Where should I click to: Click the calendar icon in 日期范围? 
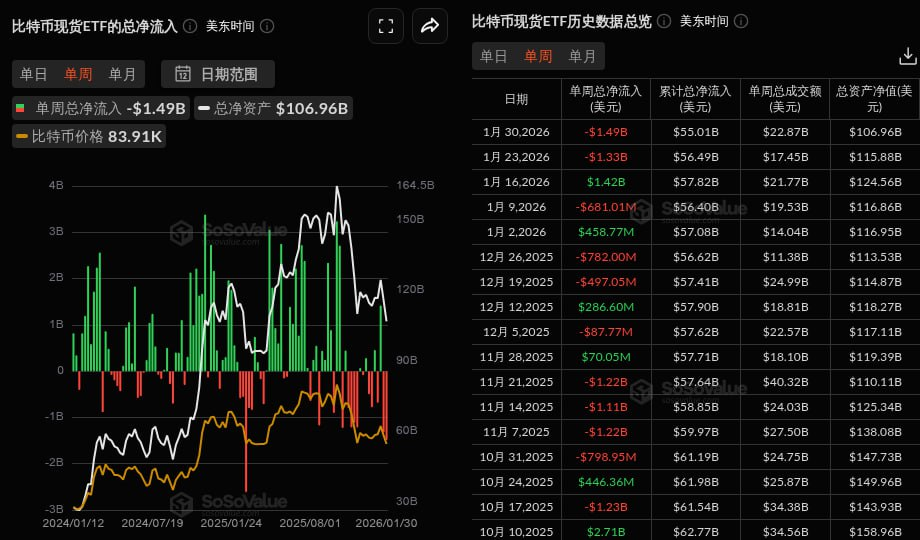[x=183, y=73]
